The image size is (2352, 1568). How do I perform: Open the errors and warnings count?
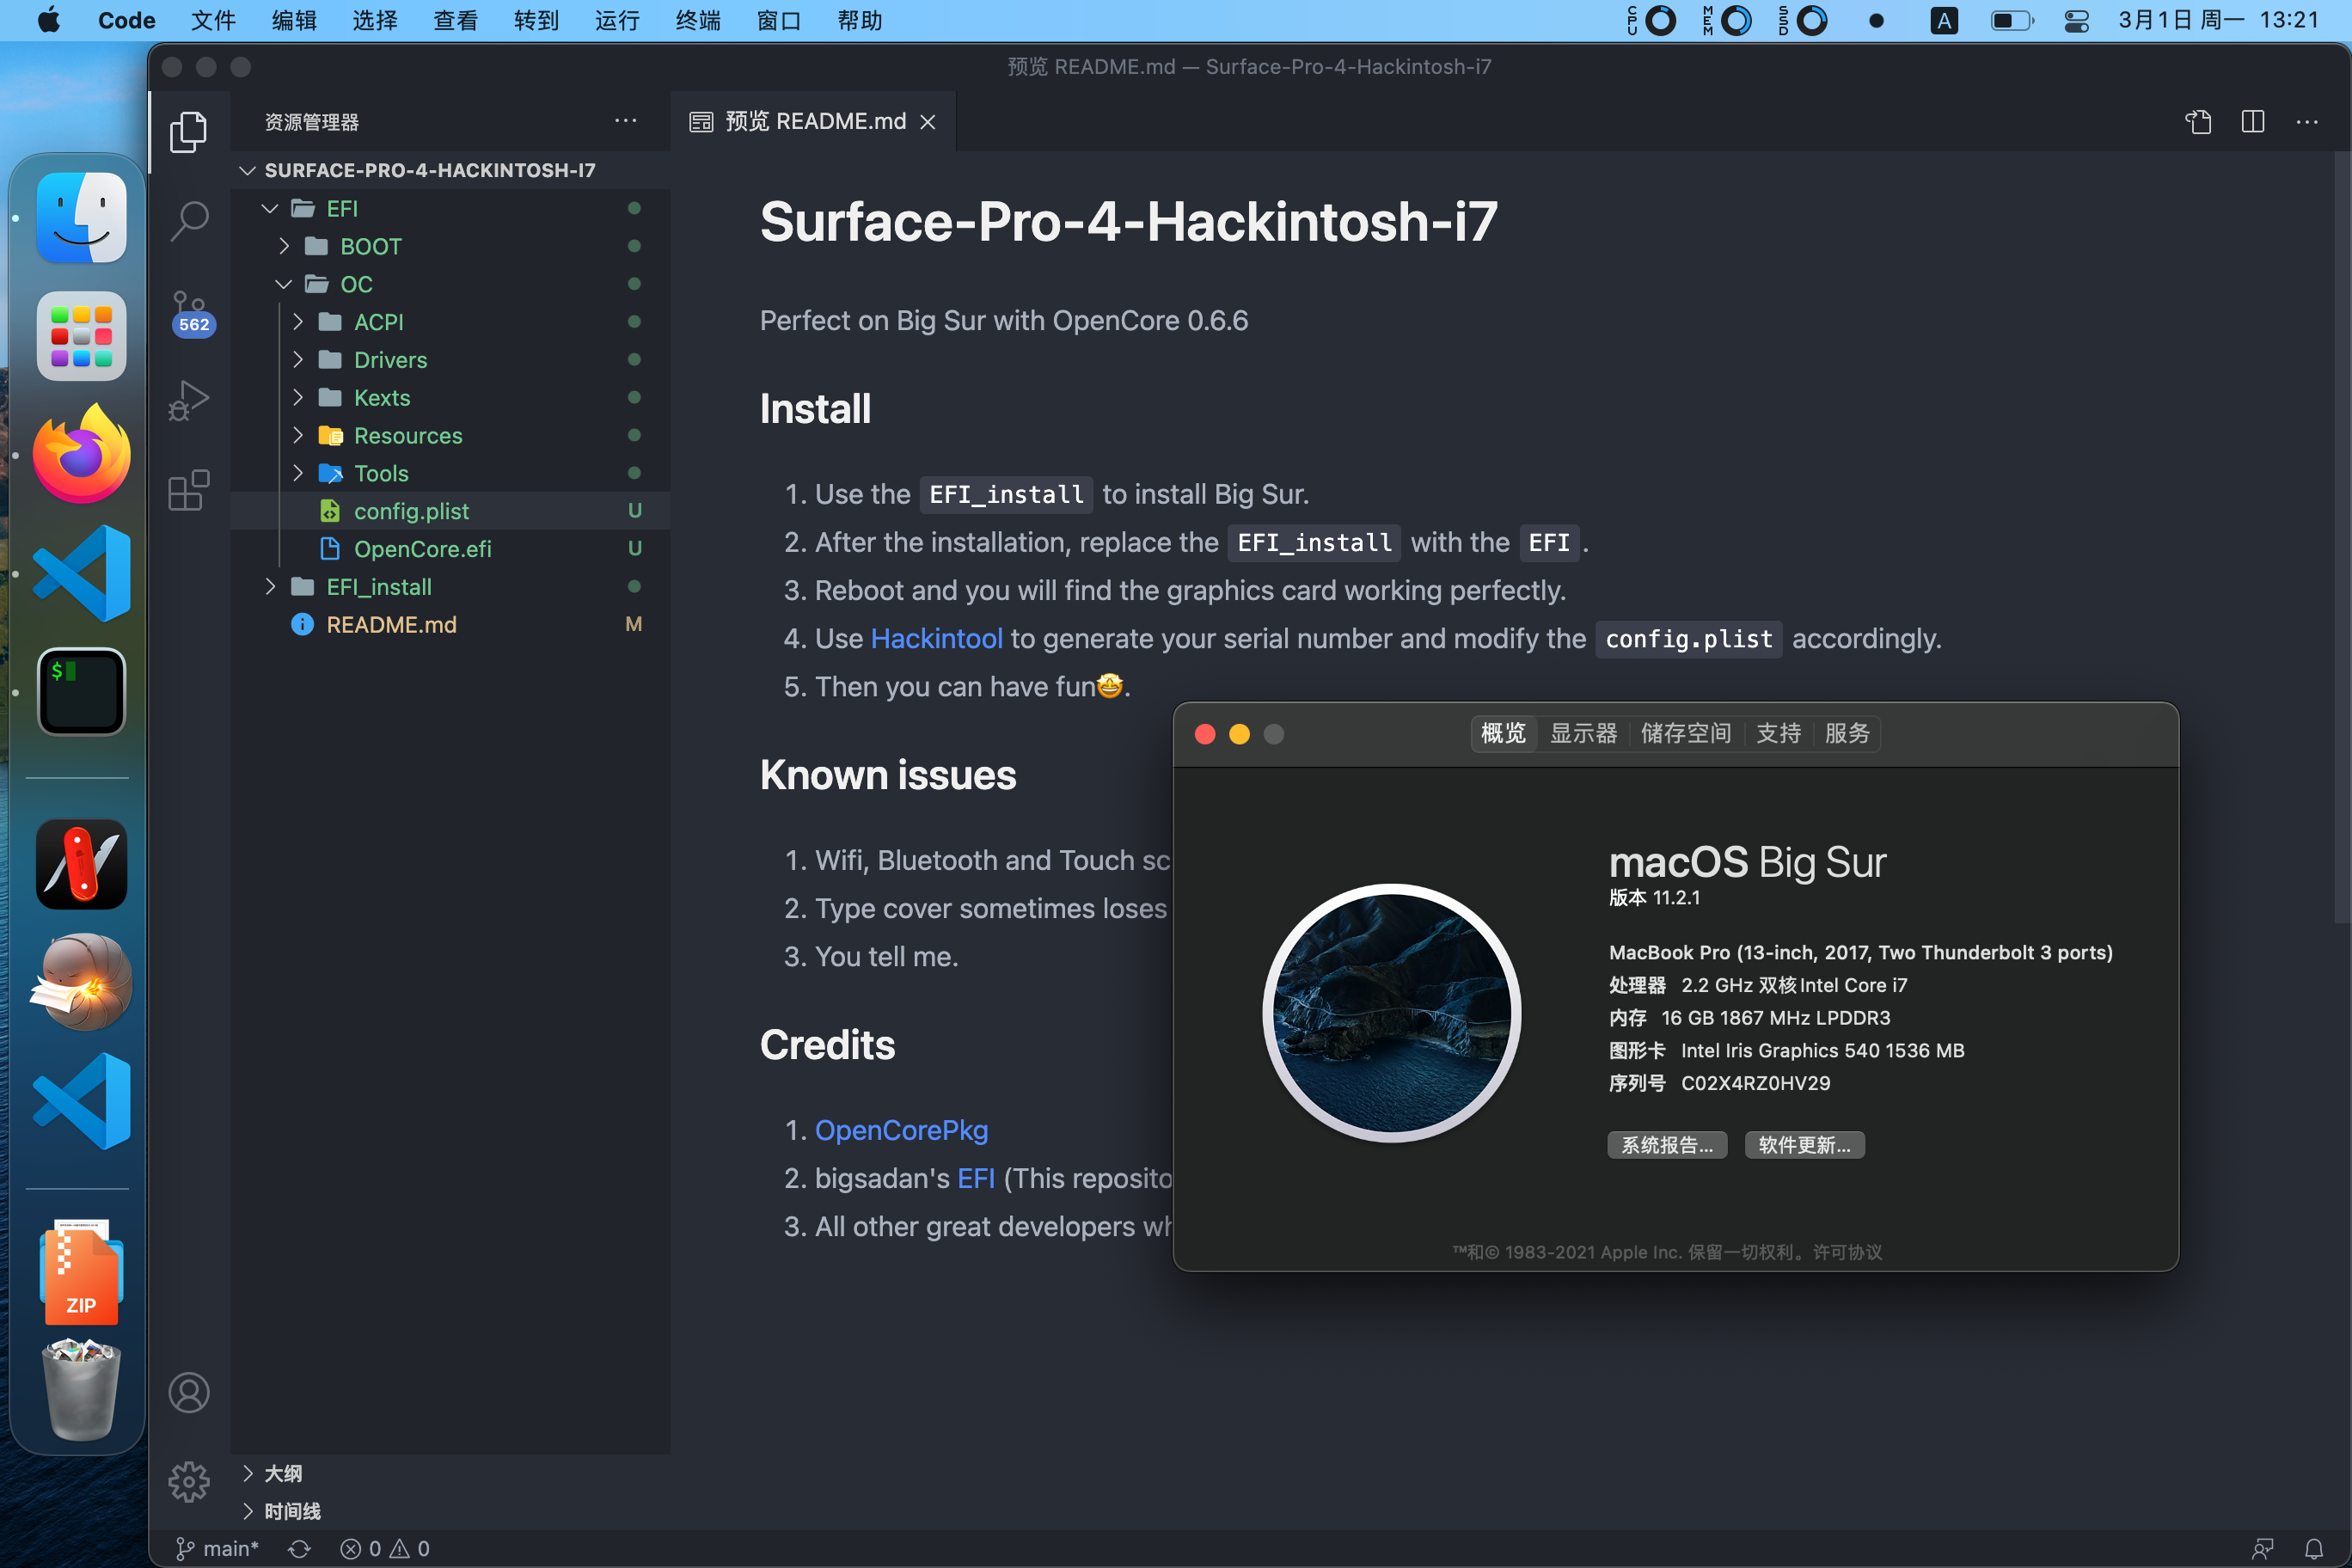(385, 1548)
